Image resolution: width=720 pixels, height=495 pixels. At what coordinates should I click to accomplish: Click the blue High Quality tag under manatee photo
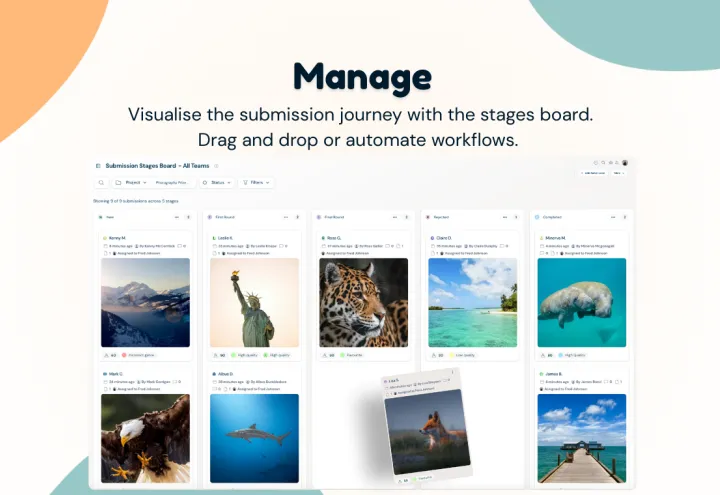pos(572,355)
